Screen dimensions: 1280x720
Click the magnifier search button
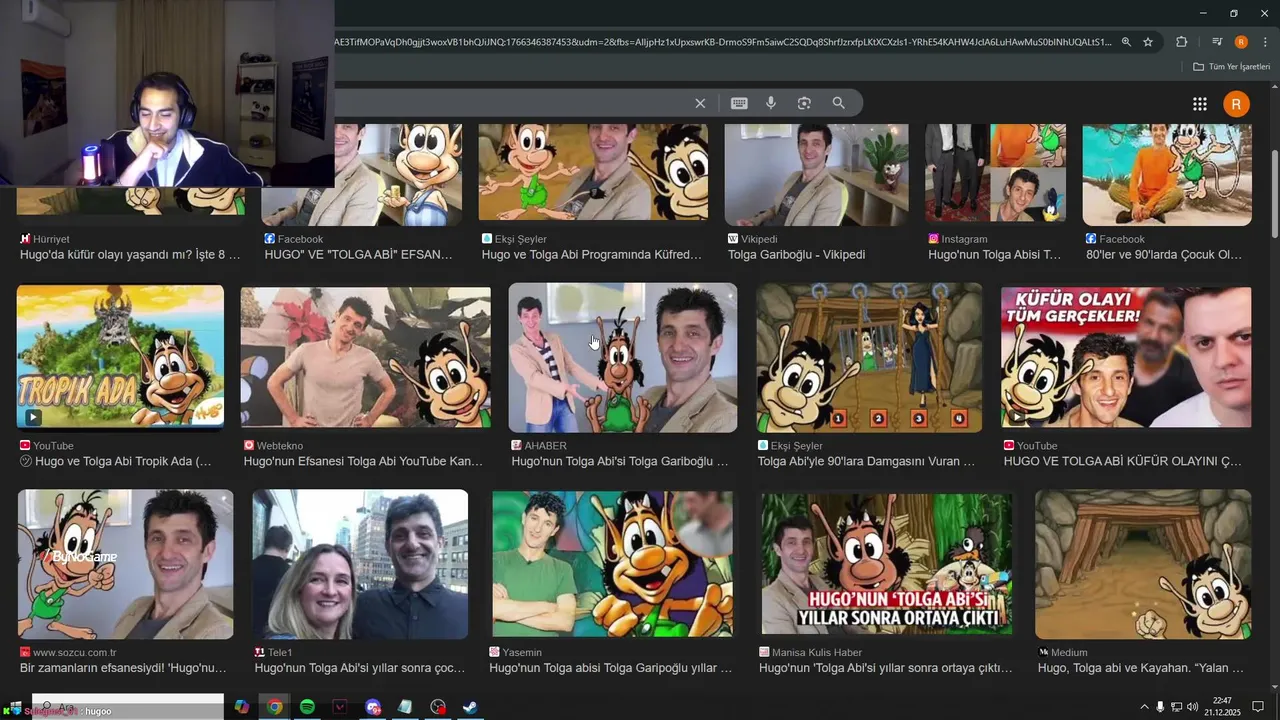click(x=839, y=103)
